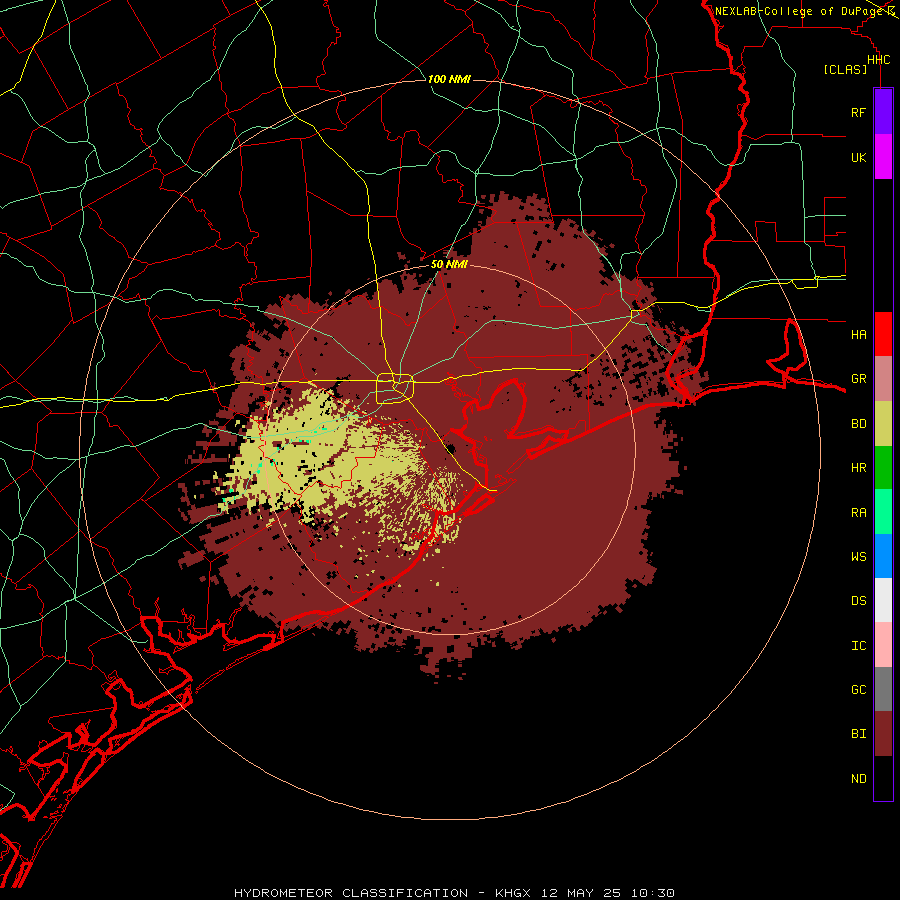
Task: Click the UK legend label
Action: (858, 157)
